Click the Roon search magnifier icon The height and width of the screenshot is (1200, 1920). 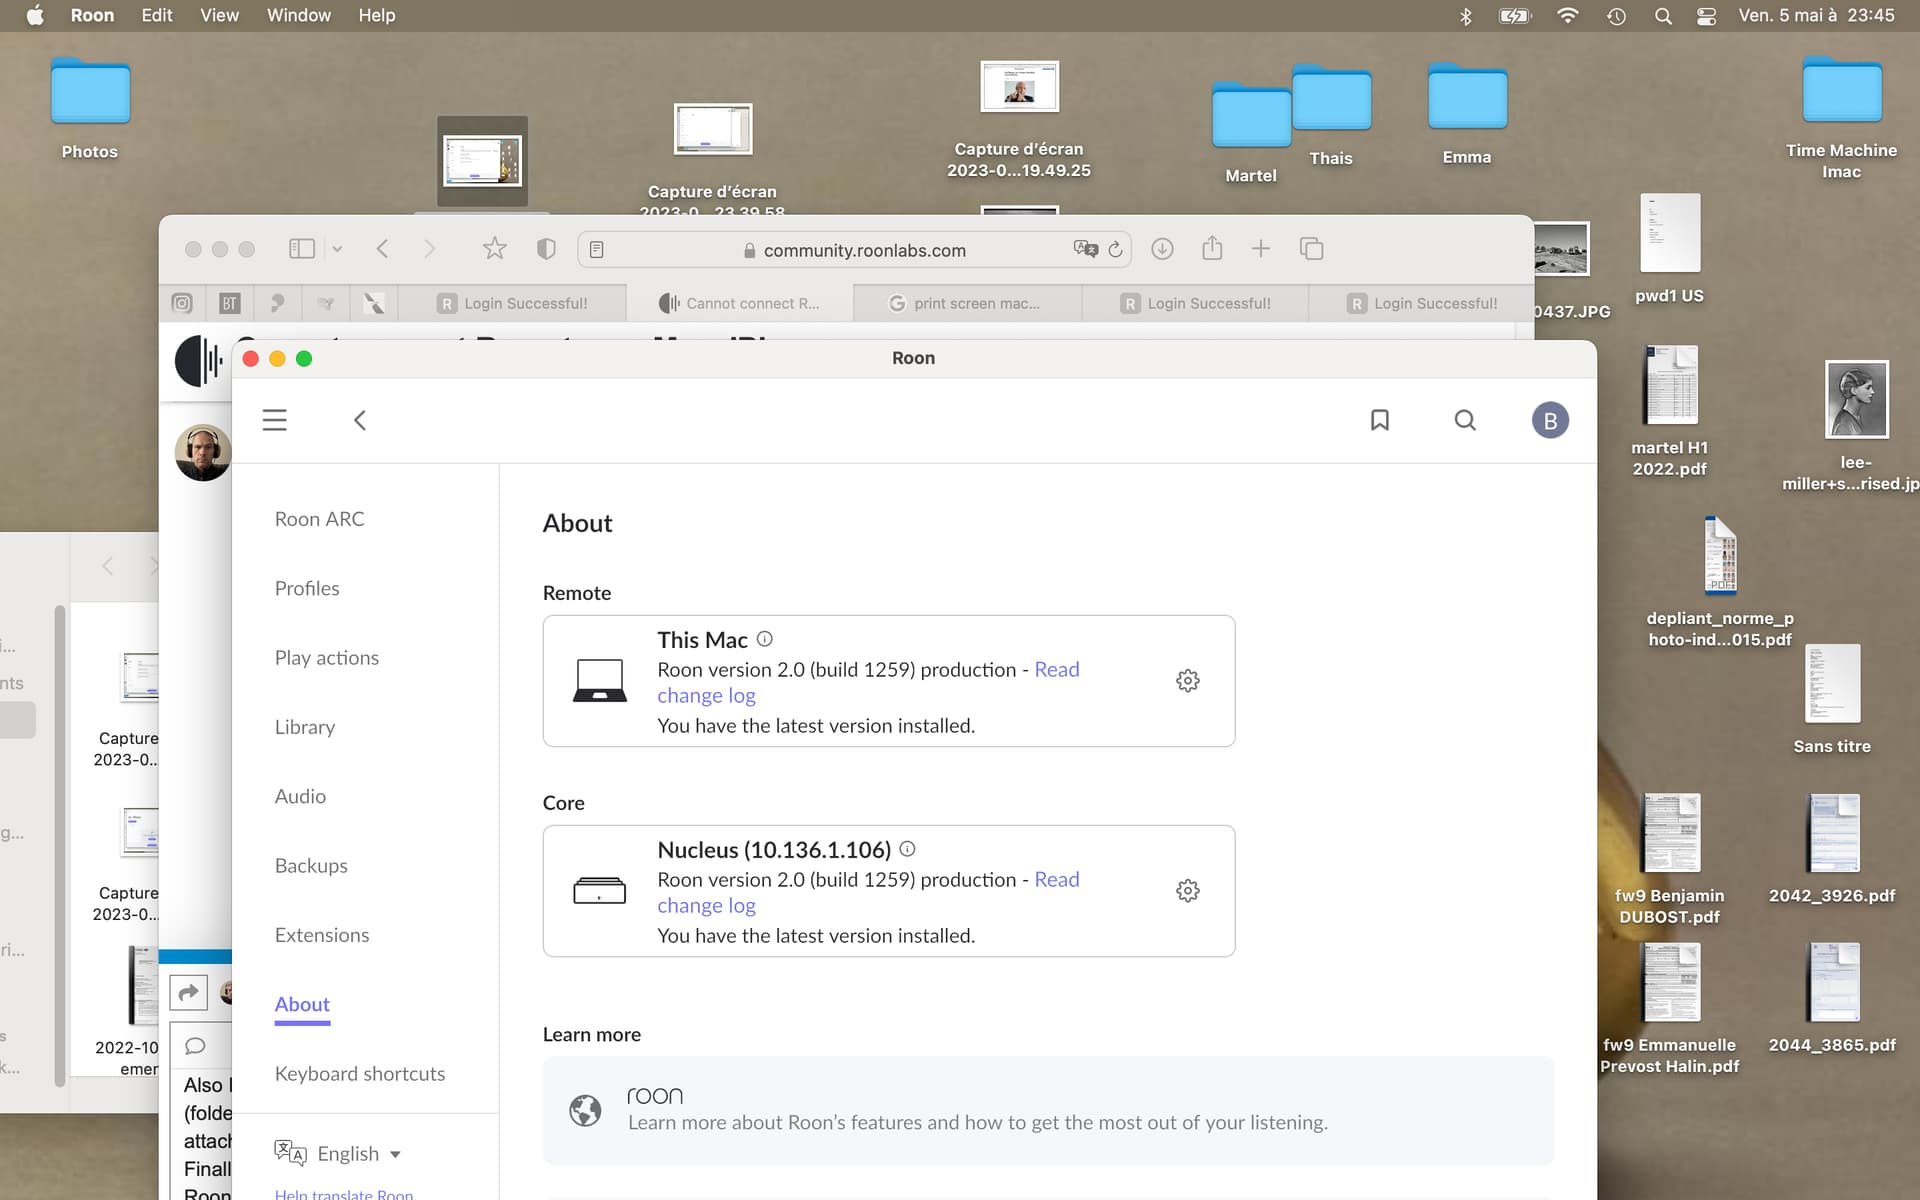coord(1464,420)
